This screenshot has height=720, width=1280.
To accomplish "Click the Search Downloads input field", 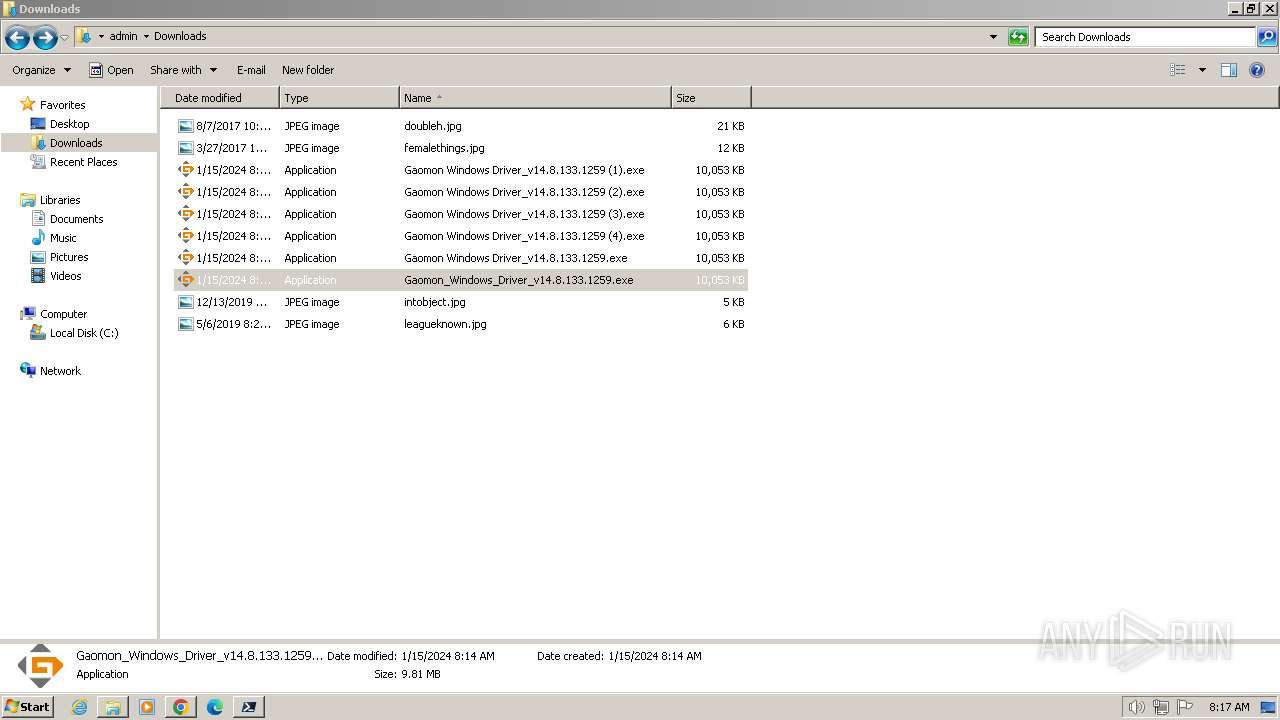I will click(1145, 37).
